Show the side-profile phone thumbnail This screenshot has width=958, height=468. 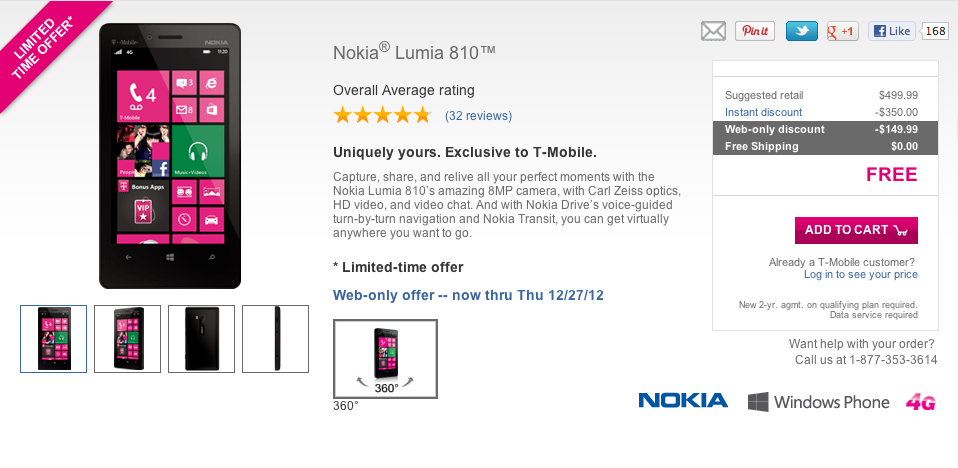tap(276, 339)
